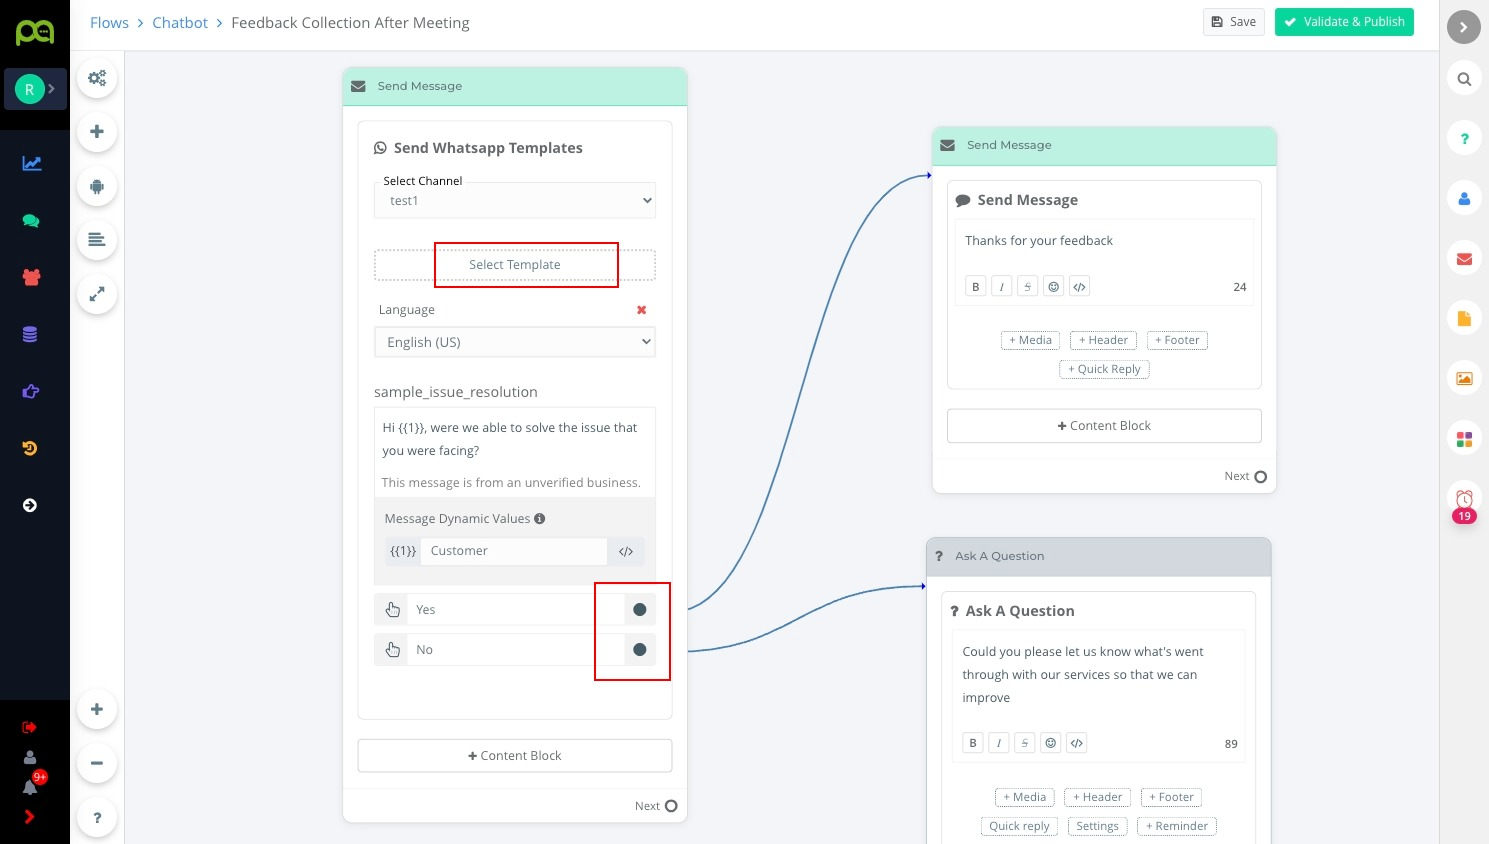Click the fullscreen expand arrows icon
The image size is (1489, 844).
coord(97,294)
